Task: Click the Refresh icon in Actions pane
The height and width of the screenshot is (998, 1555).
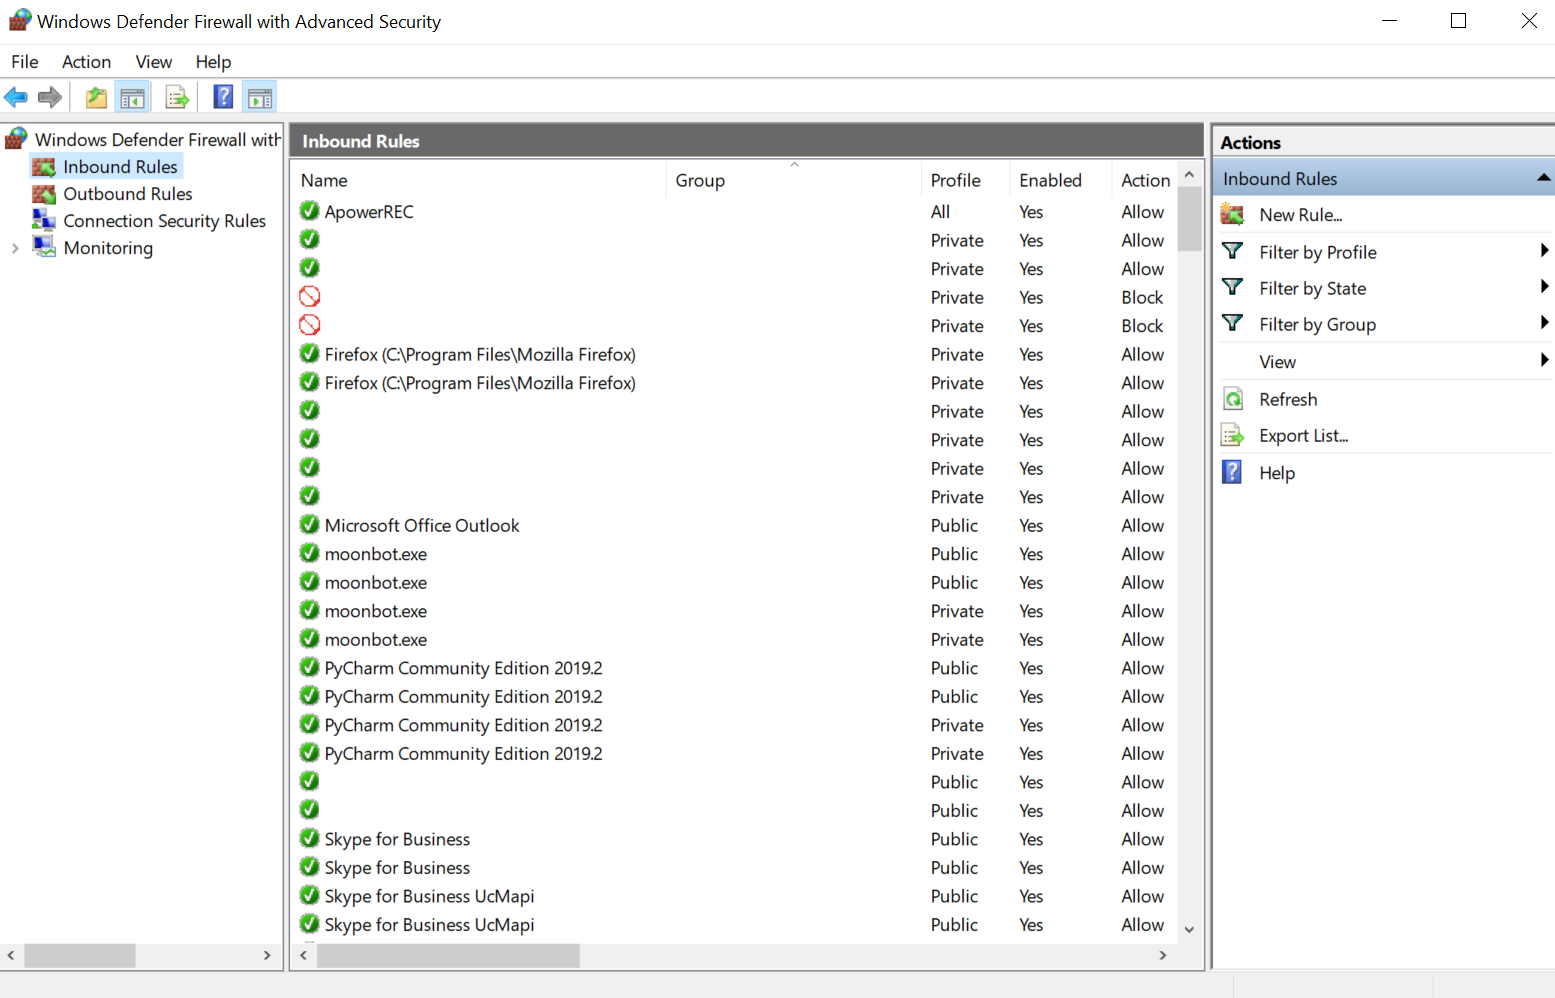Action: pyautogui.click(x=1233, y=399)
